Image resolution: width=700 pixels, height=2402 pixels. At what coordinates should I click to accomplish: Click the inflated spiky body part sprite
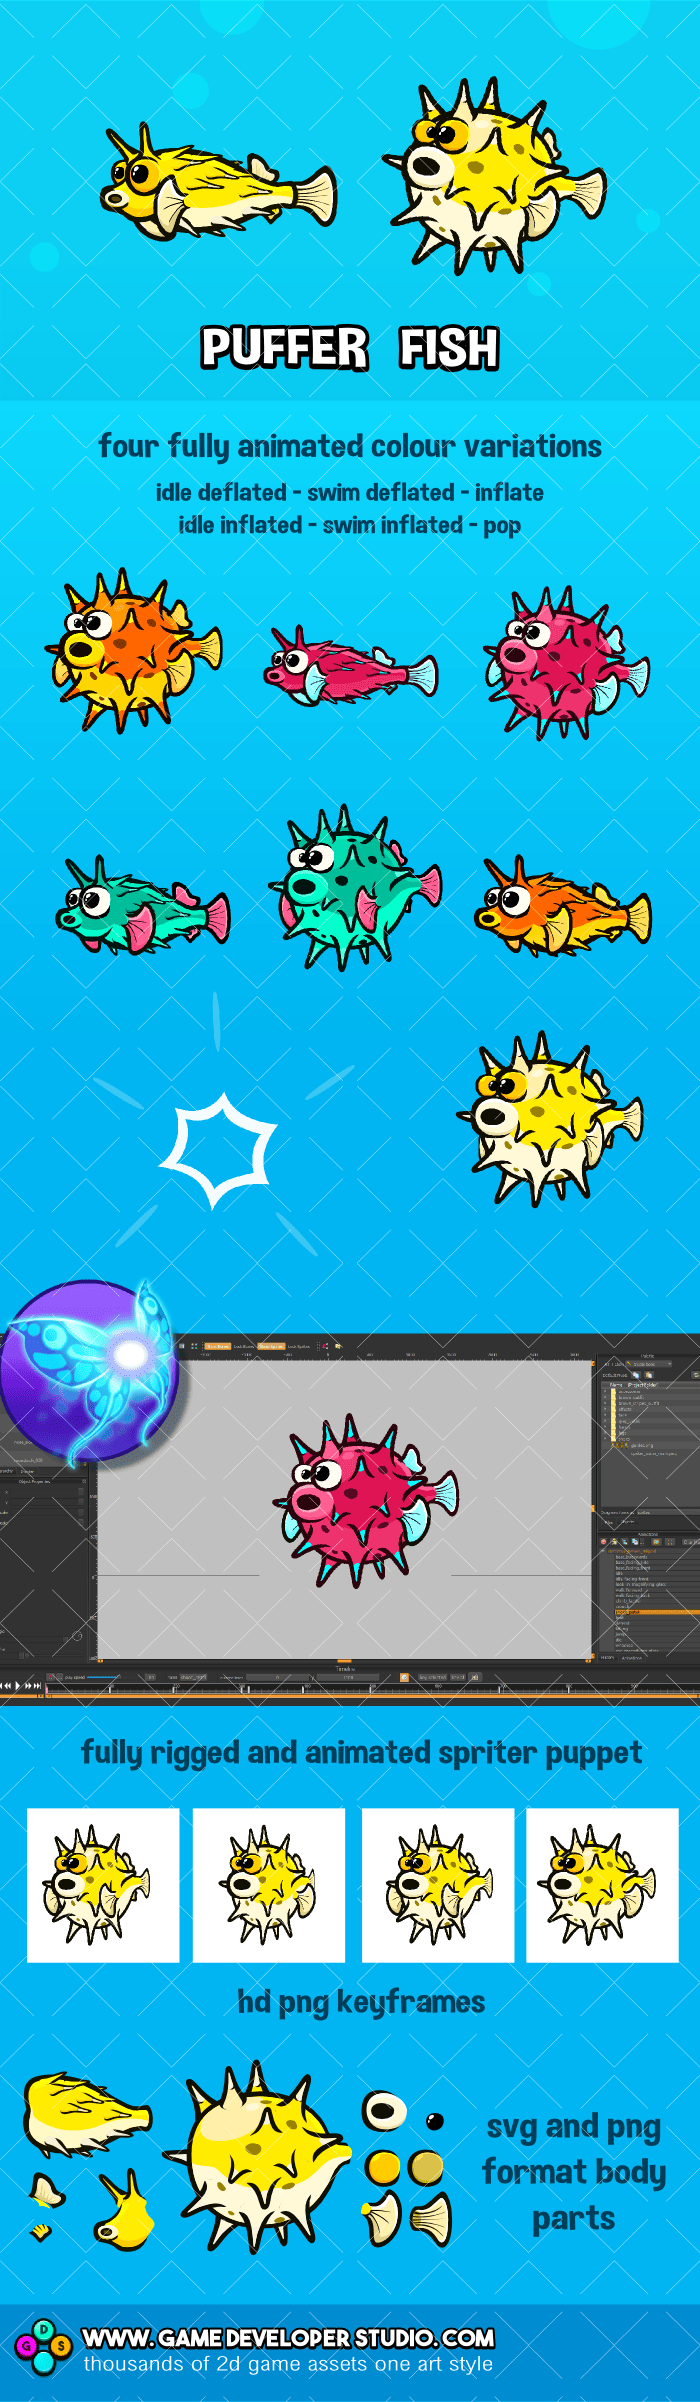tap(258, 2155)
